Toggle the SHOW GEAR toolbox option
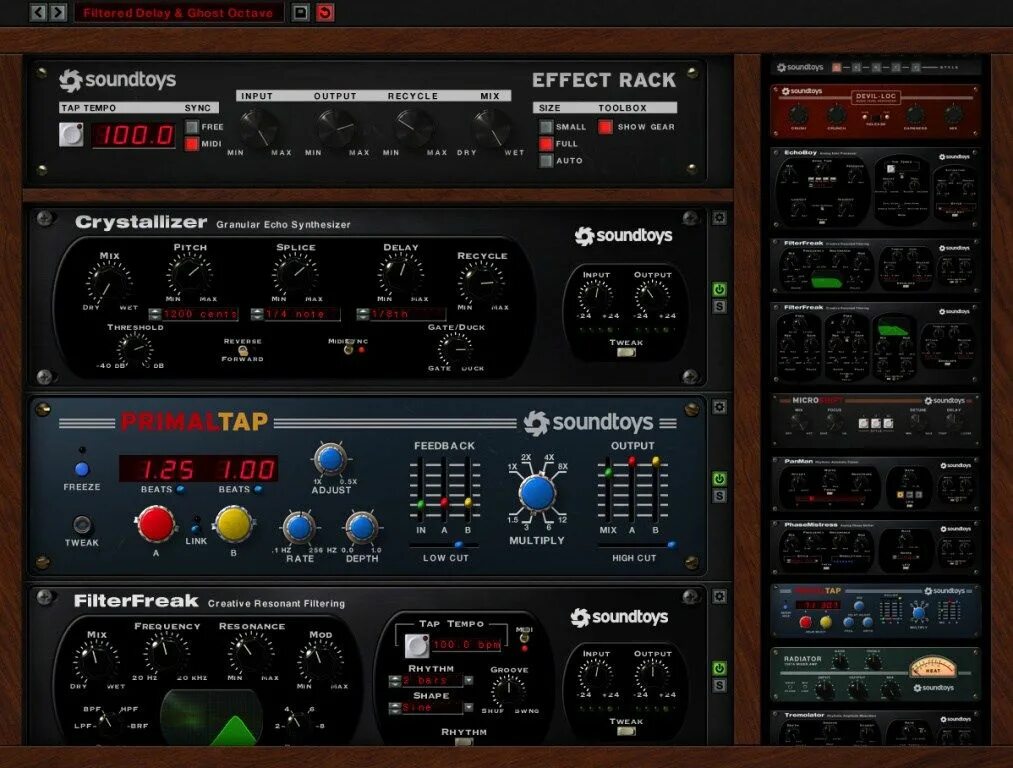The height and width of the screenshot is (768, 1013). pos(605,127)
